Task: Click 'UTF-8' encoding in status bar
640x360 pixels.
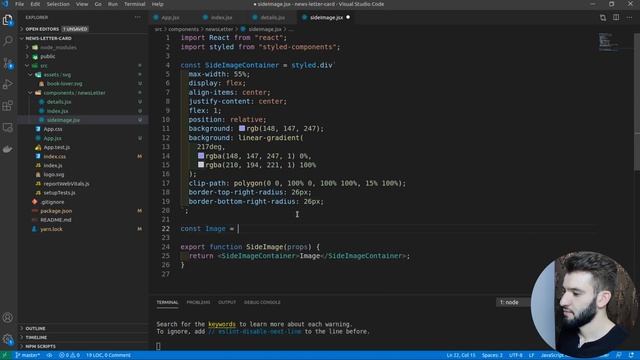Action: (516, 355)
